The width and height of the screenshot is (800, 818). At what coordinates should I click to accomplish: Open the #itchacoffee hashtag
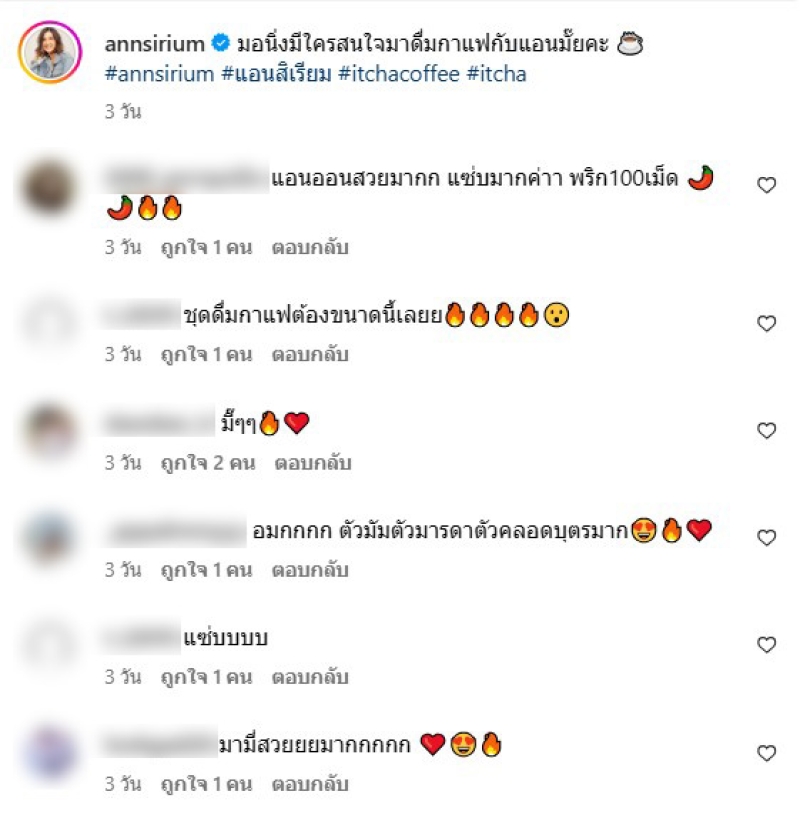click(399, 74)
